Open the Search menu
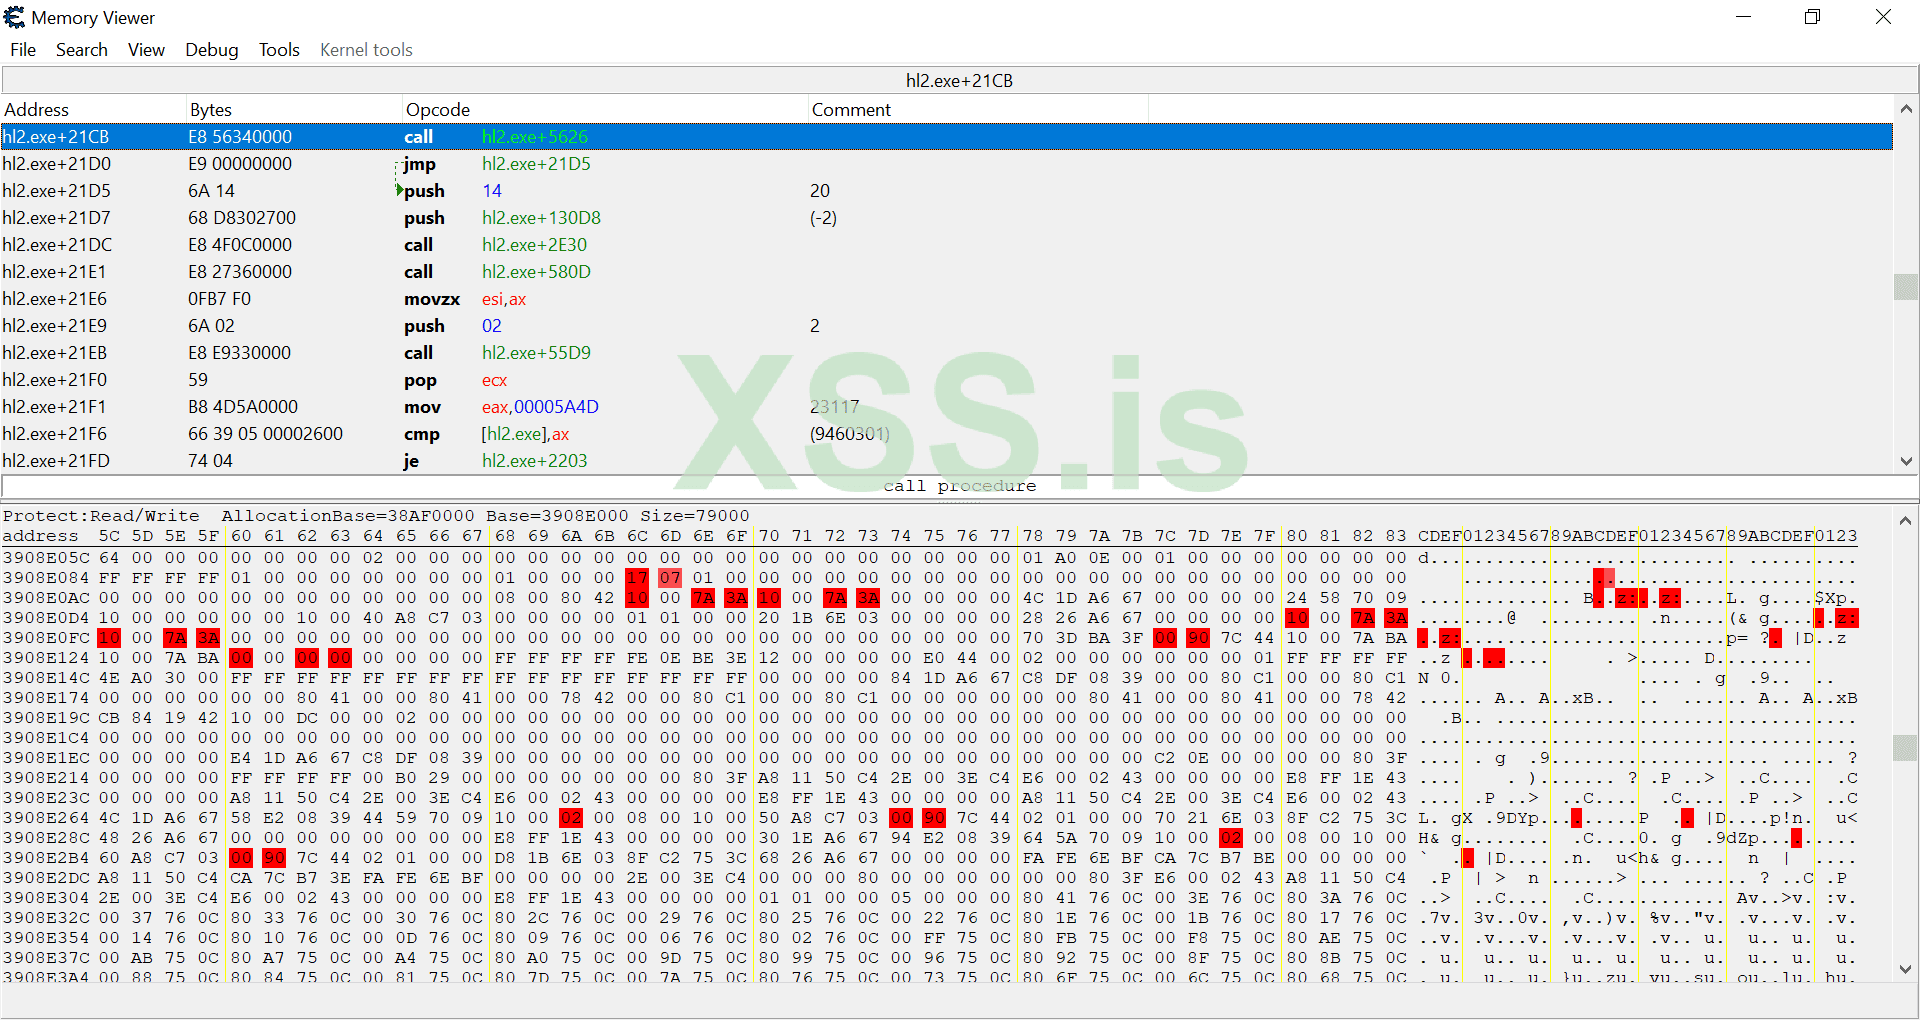 coord(82,50)
